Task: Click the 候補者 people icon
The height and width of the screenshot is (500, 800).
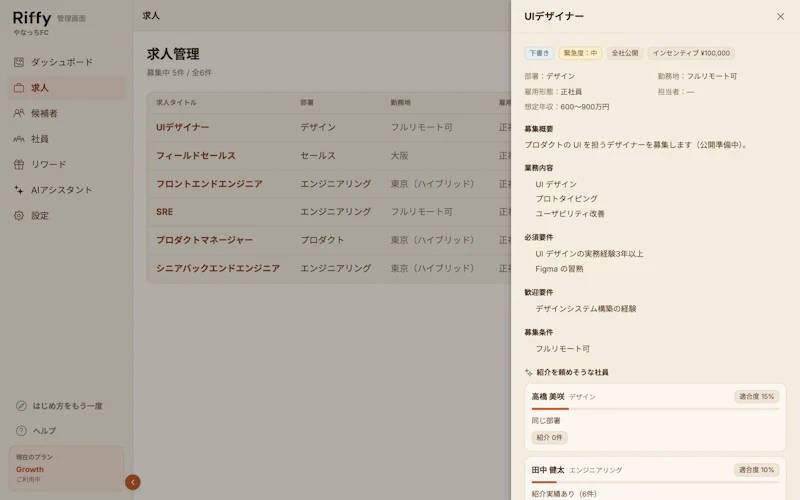Action: click(x=19, y=113)
